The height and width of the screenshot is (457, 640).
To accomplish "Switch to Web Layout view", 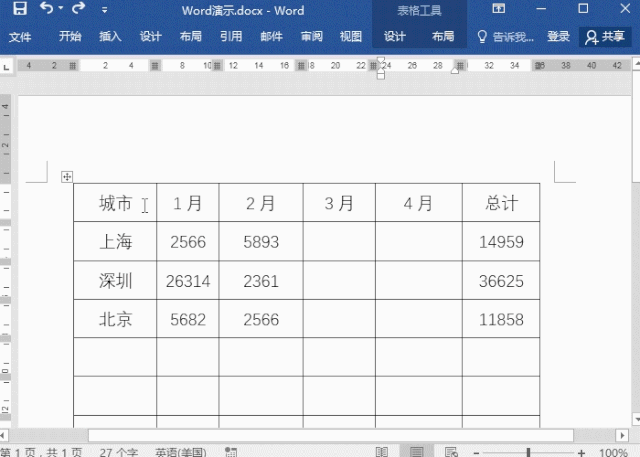I will click(x=451, y=452).
